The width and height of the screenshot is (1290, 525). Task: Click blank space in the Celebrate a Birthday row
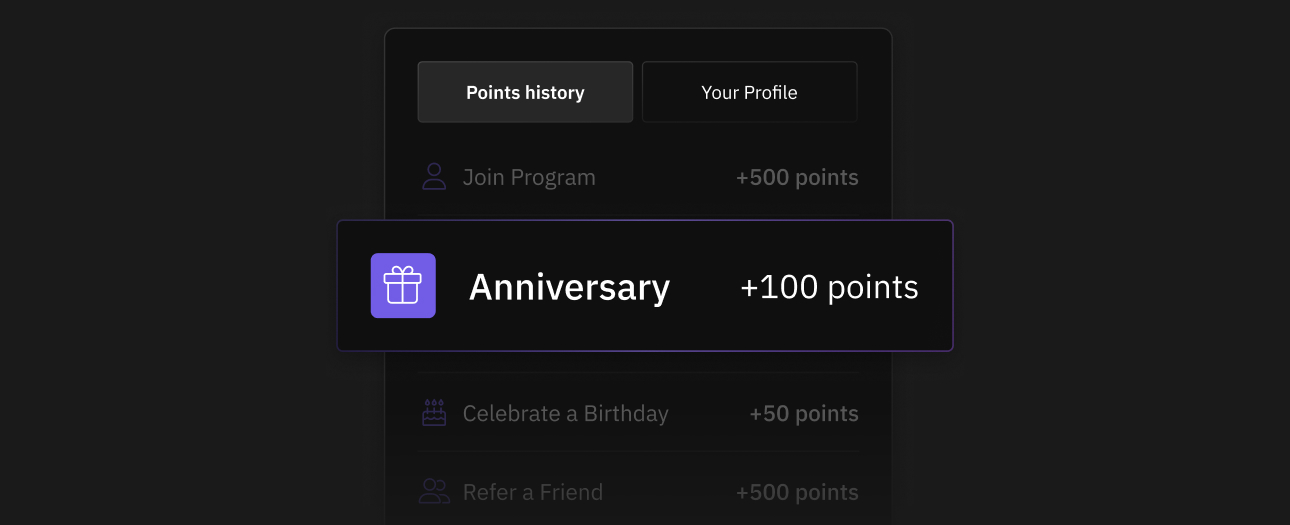[708, 413]
